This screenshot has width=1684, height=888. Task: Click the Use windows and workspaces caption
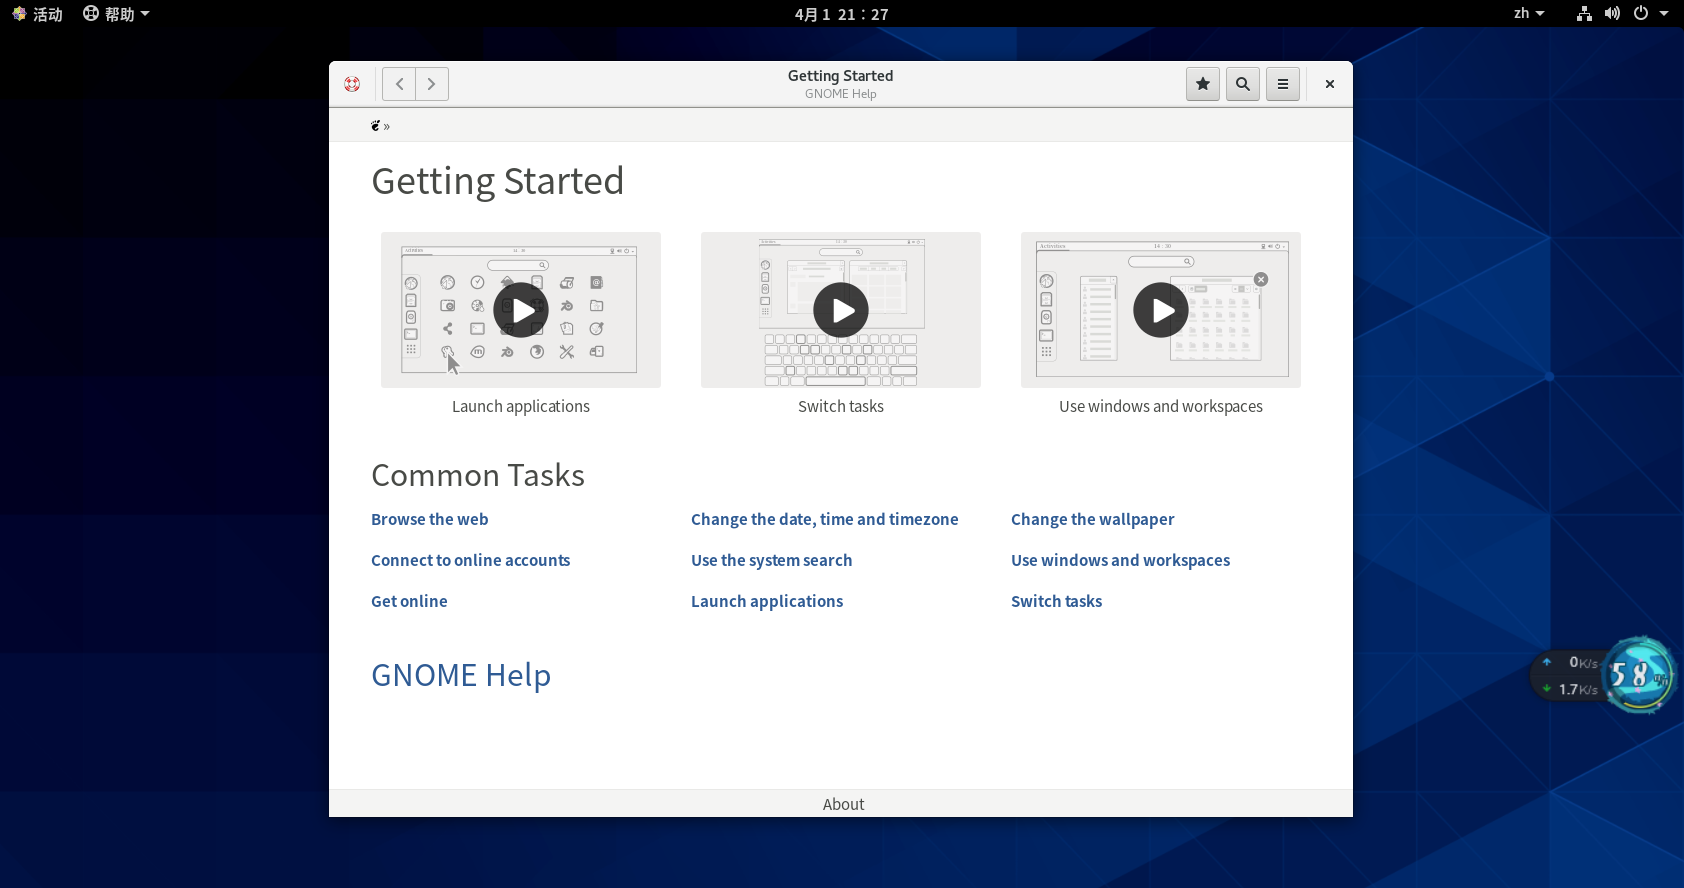coord(1161,406)
